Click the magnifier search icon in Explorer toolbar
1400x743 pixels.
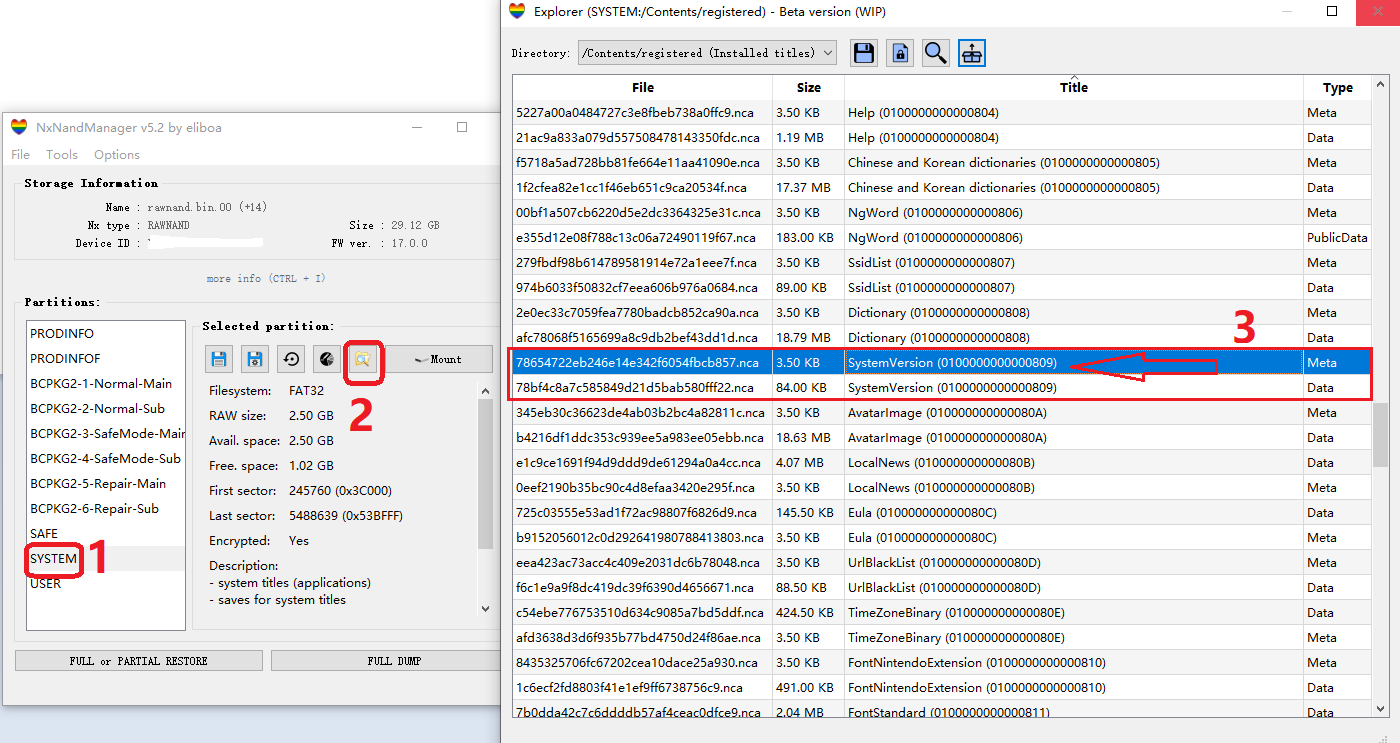[x=935, y=54]
